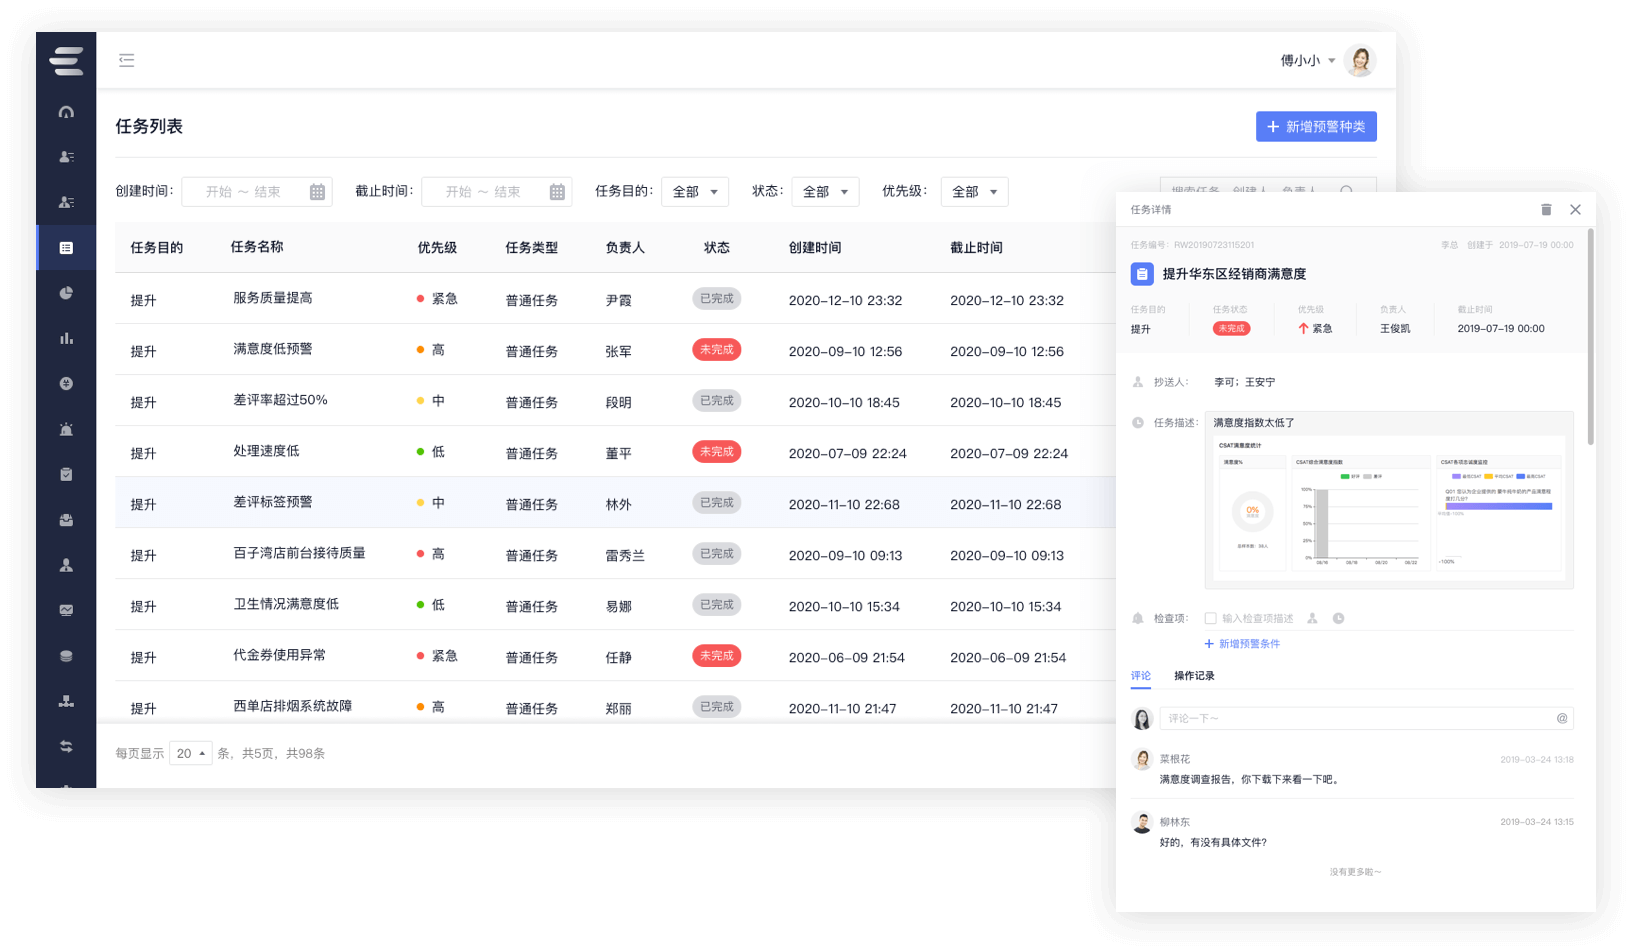Open the bar chart sidebar section
Image resolution: width=1632 pixels, height=952 pixels.
(x=66, y=338)
